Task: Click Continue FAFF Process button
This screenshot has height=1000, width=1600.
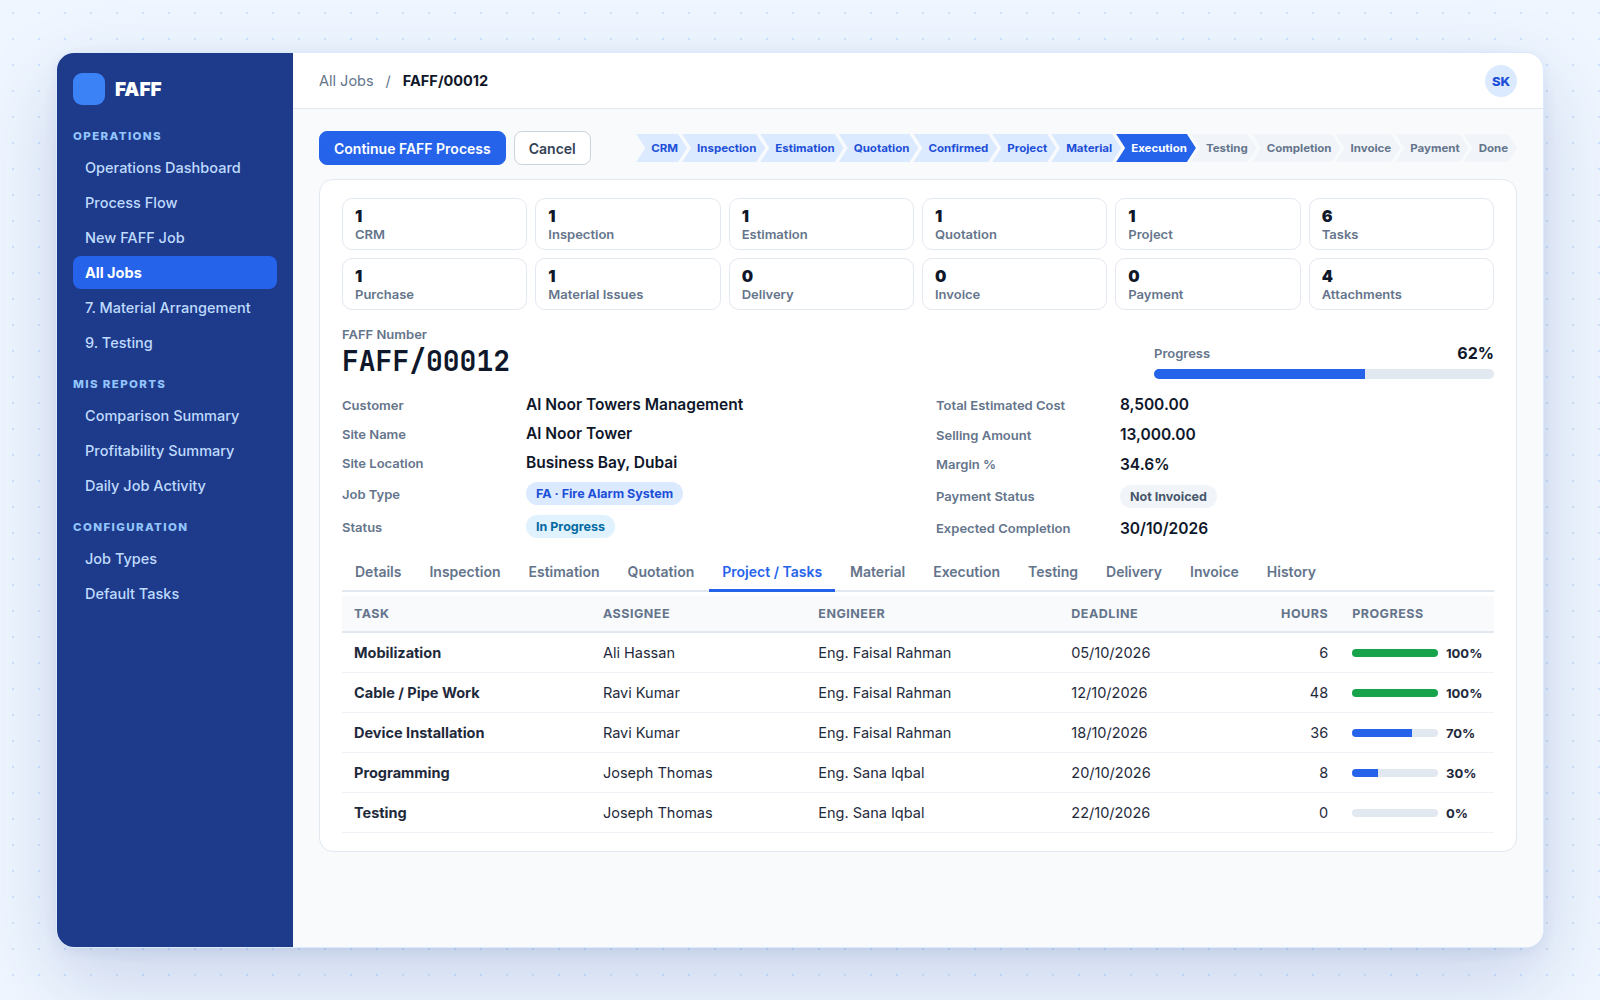Action: click(412, 148)
